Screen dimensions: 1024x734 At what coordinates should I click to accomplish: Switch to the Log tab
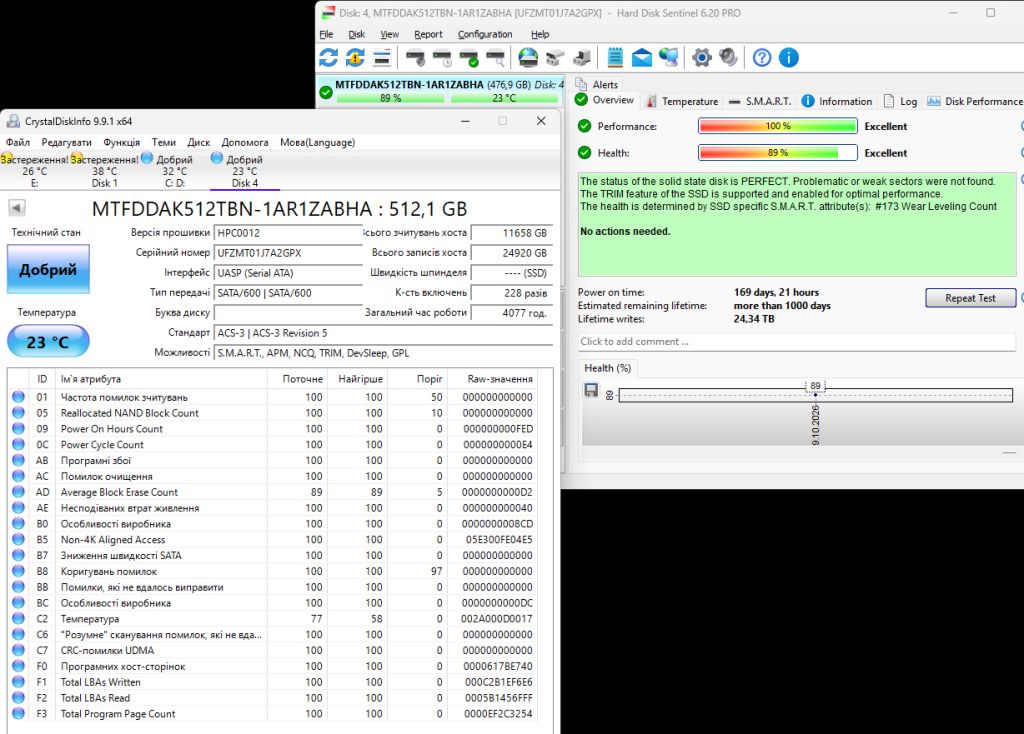901,101
